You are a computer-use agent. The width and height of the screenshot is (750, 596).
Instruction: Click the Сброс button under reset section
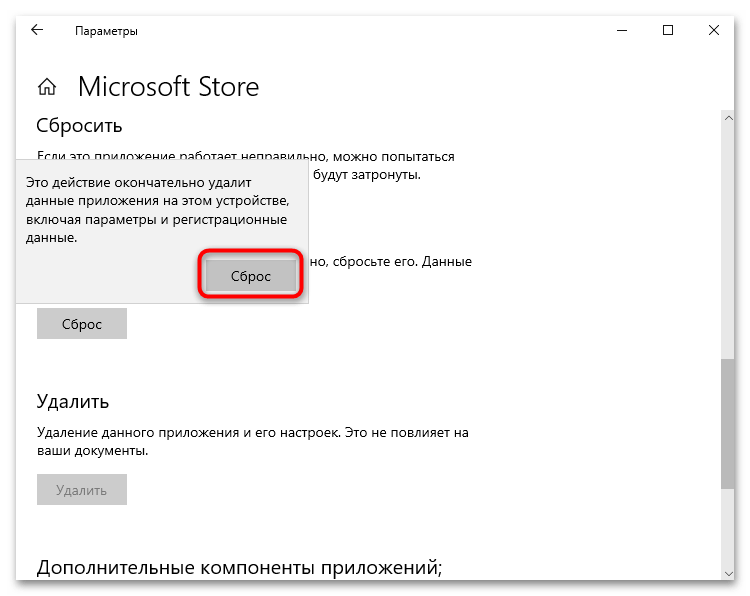coord(82,324)
